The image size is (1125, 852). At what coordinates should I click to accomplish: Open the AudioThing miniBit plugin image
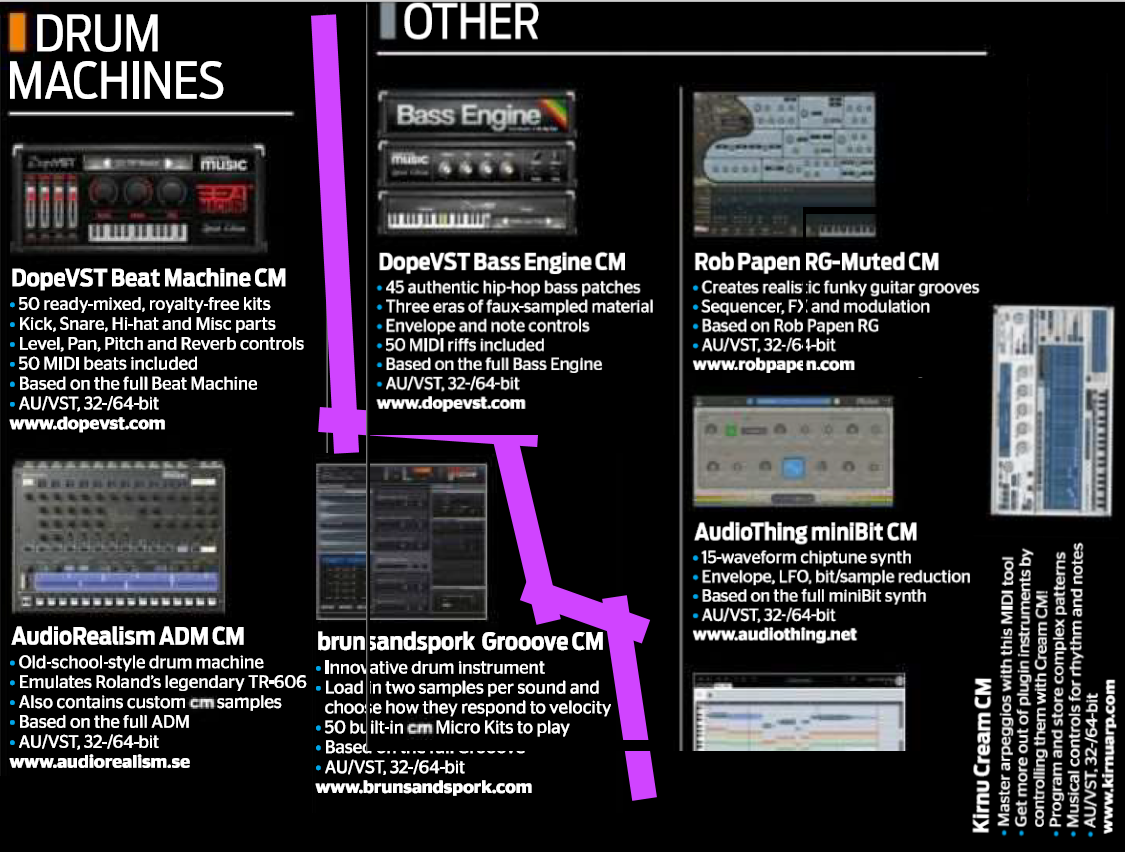(x=793, y=453)
